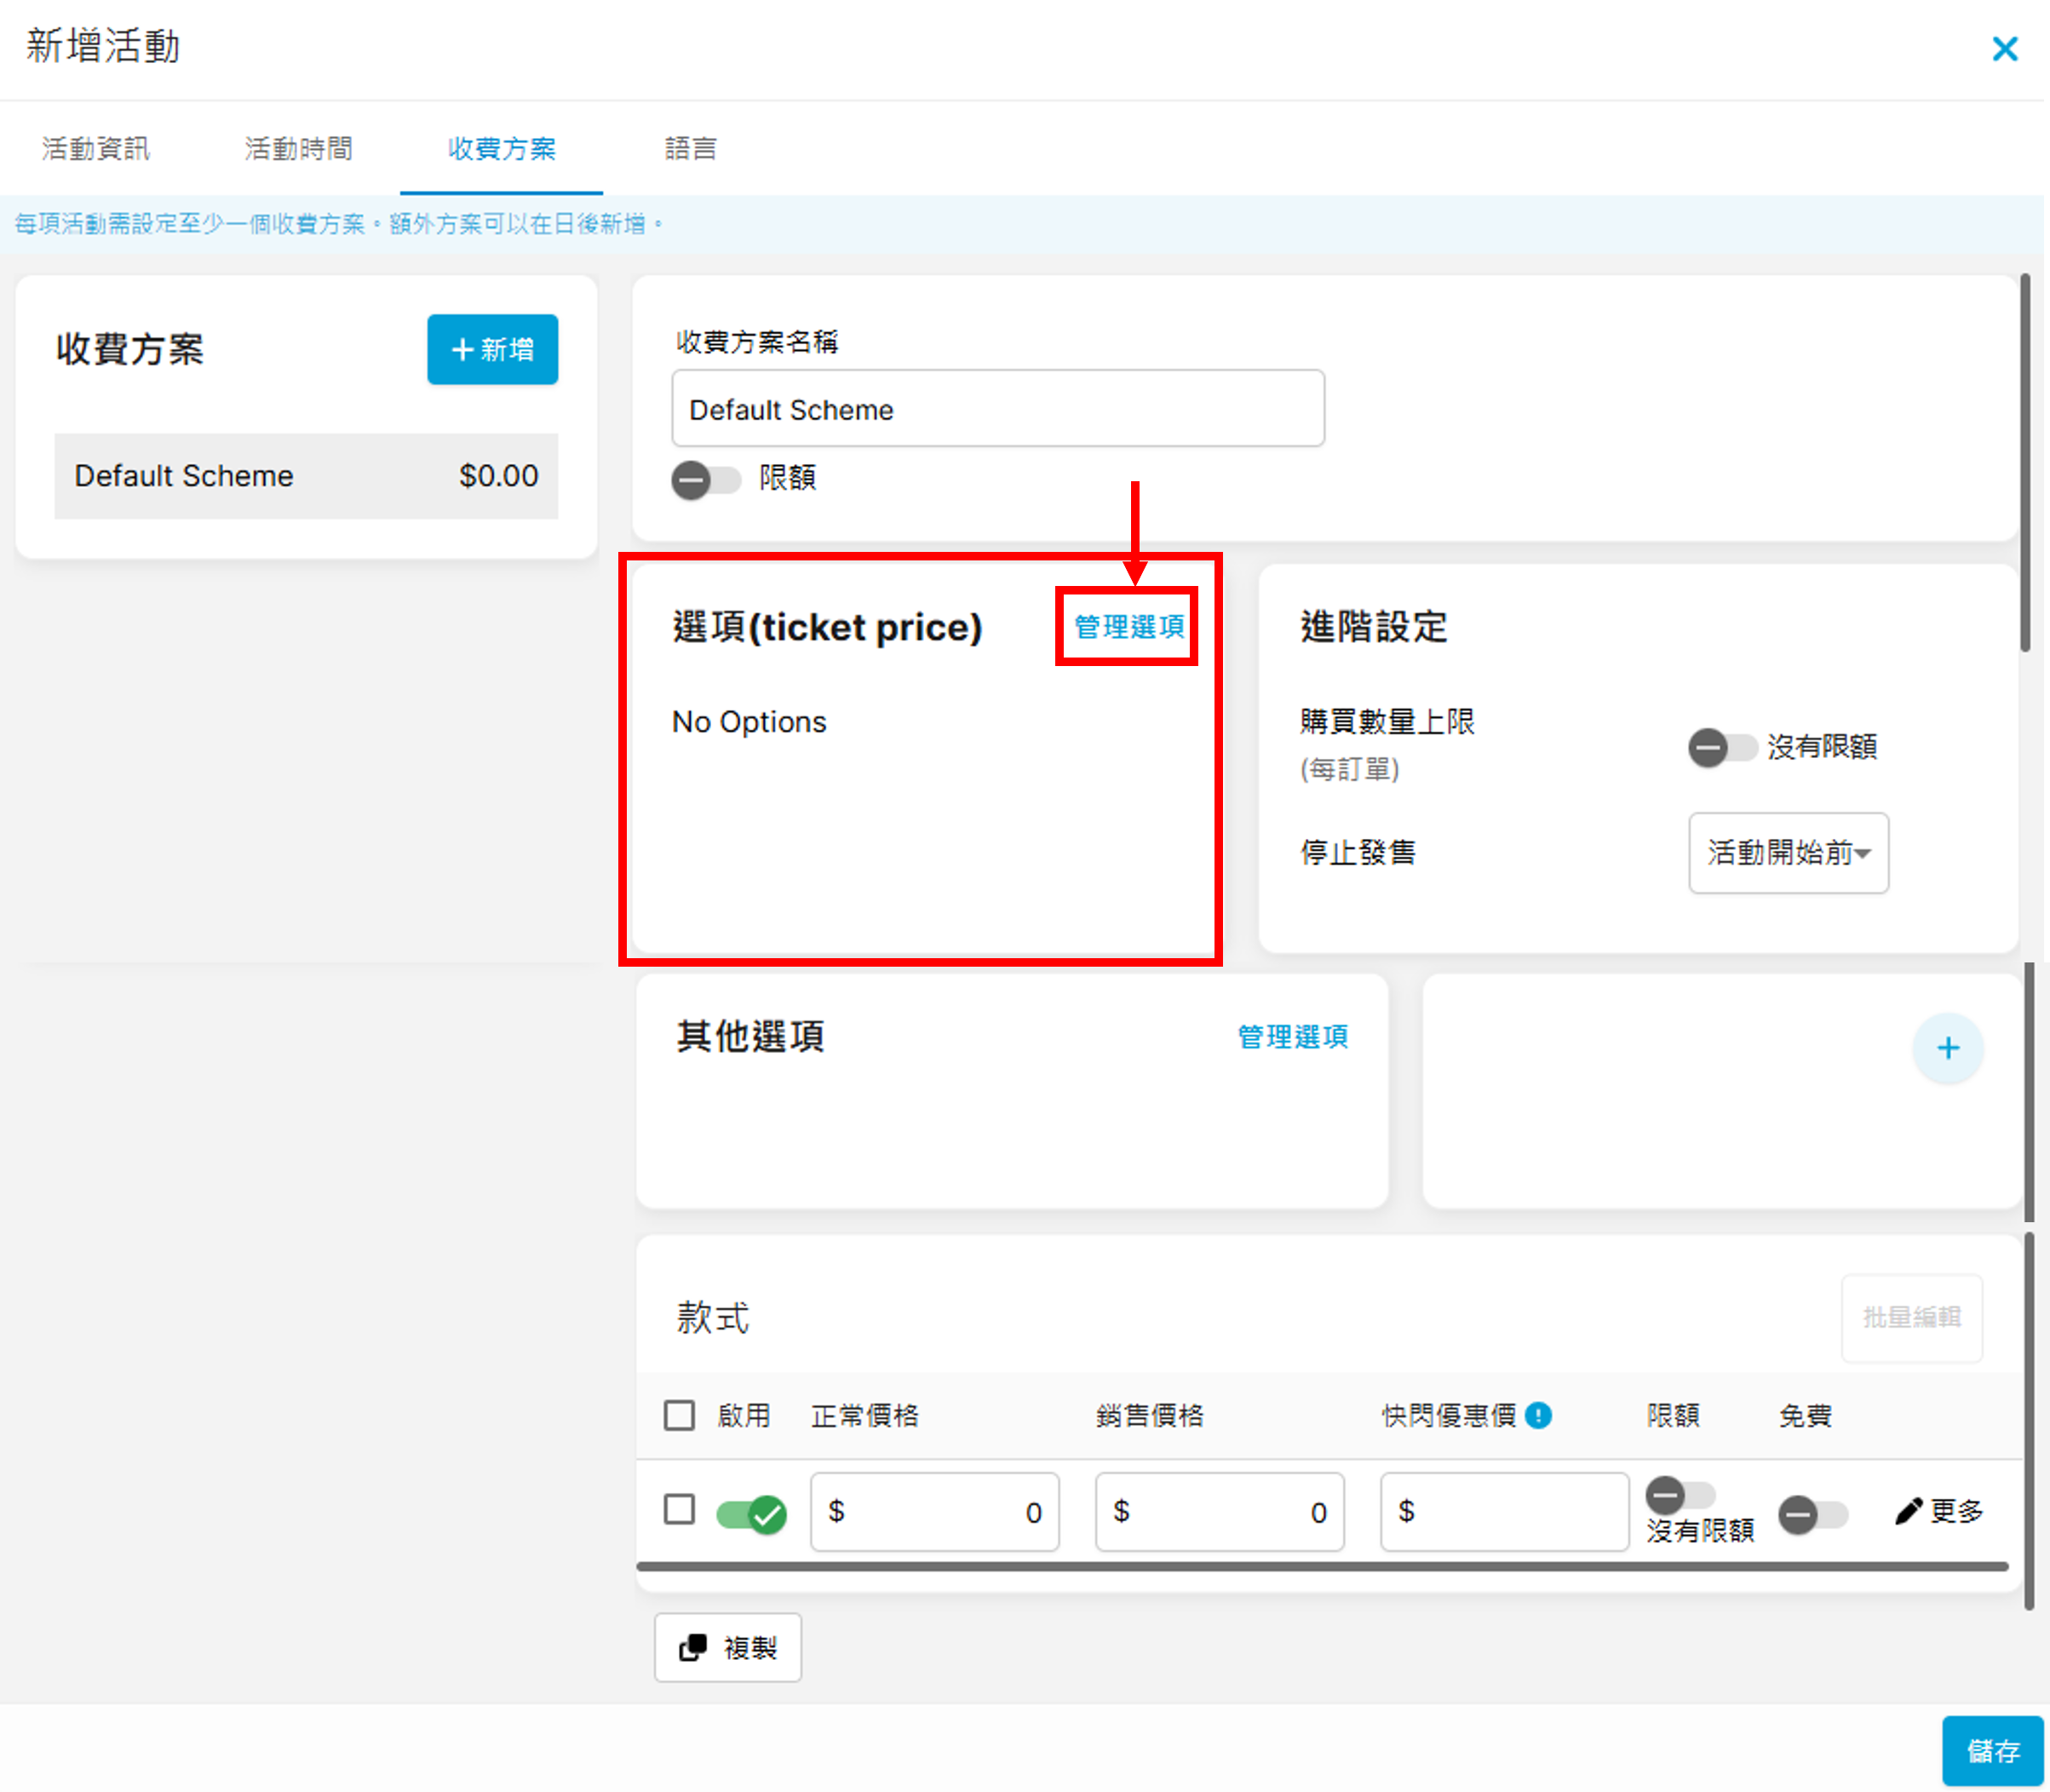Check the 啟用 header checkbox

(679, 1415)
